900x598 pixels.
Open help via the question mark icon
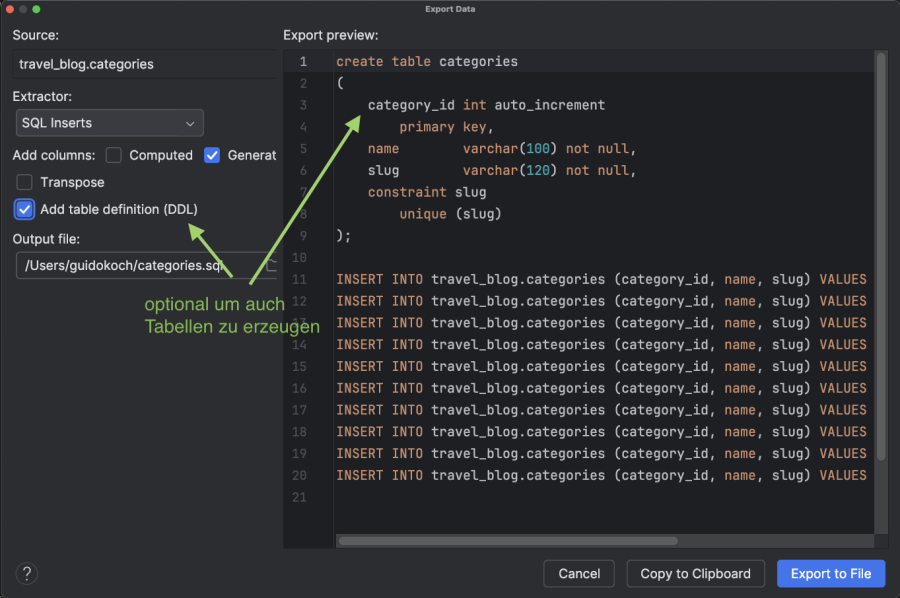coord(26,573)
